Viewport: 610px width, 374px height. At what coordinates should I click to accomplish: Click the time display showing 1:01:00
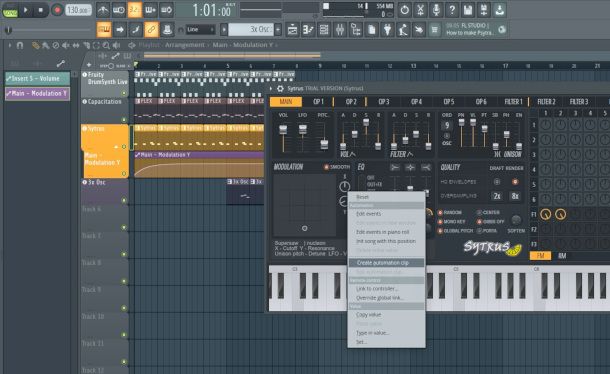pos(212,10)
